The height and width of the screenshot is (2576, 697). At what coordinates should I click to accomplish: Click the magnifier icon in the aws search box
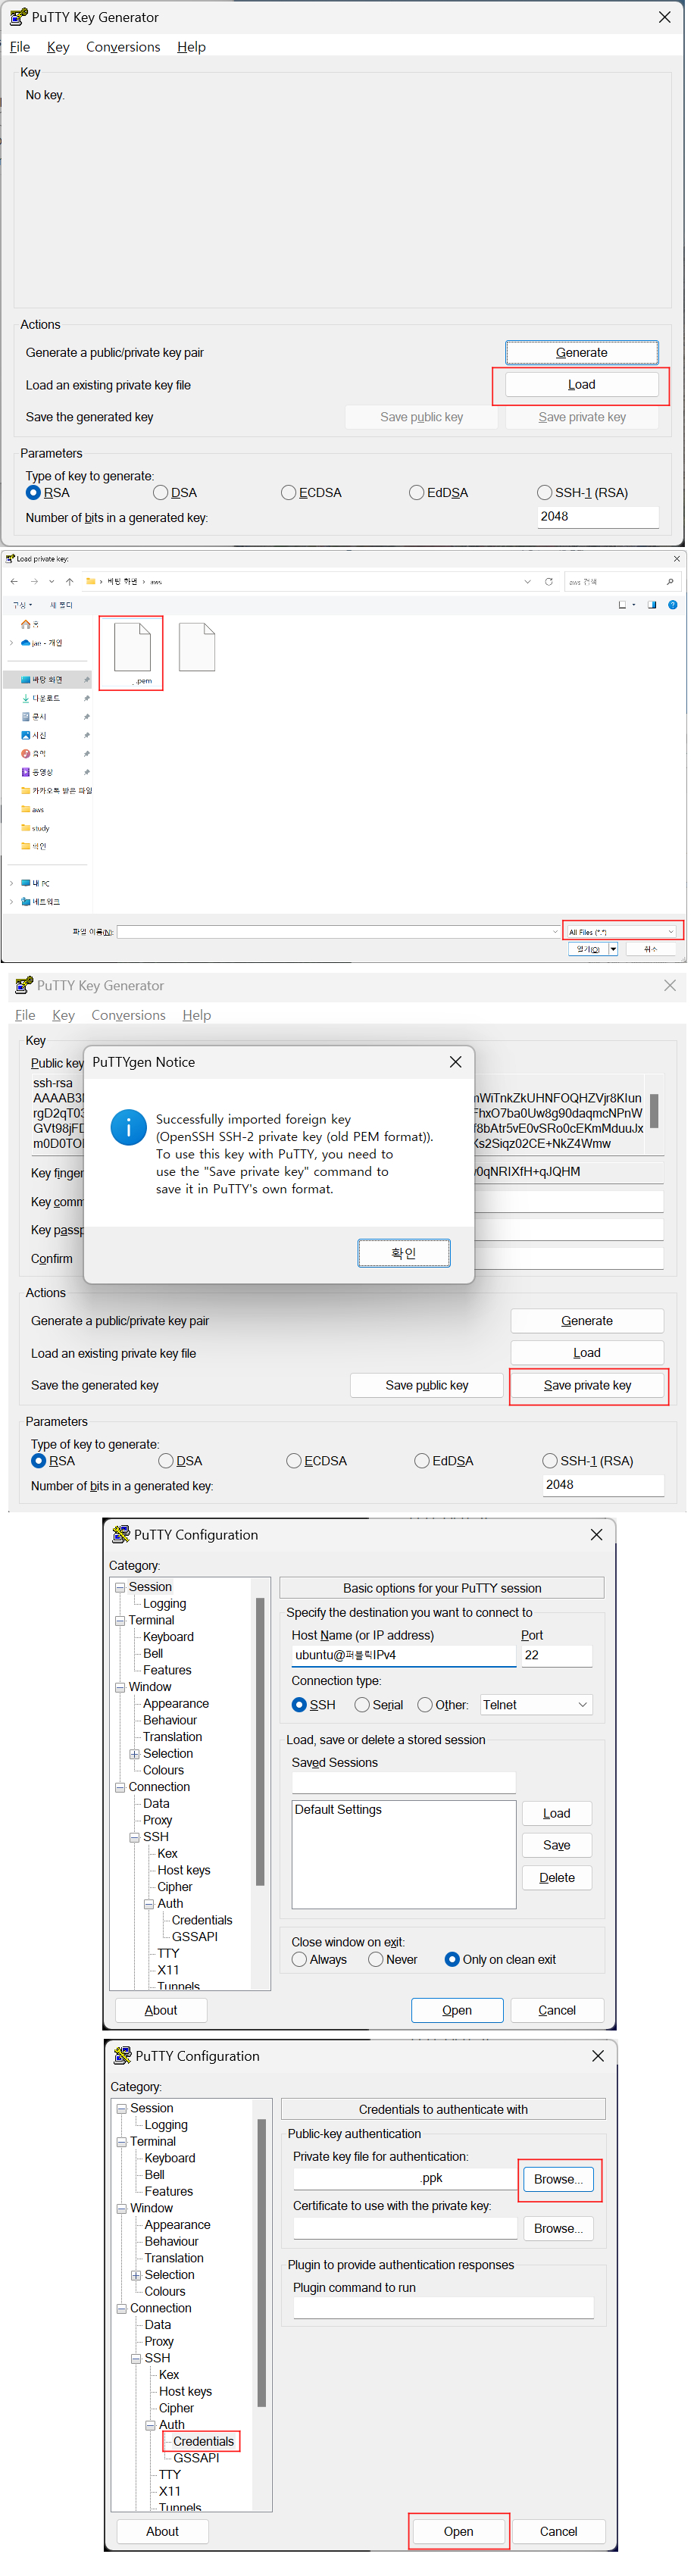click(x=670, y=581)
